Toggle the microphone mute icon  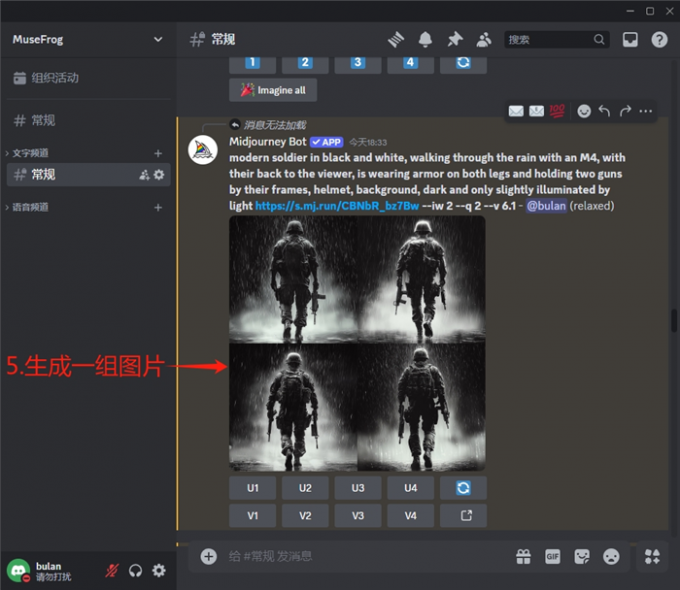pyautogui.click(x=112, y=570)
